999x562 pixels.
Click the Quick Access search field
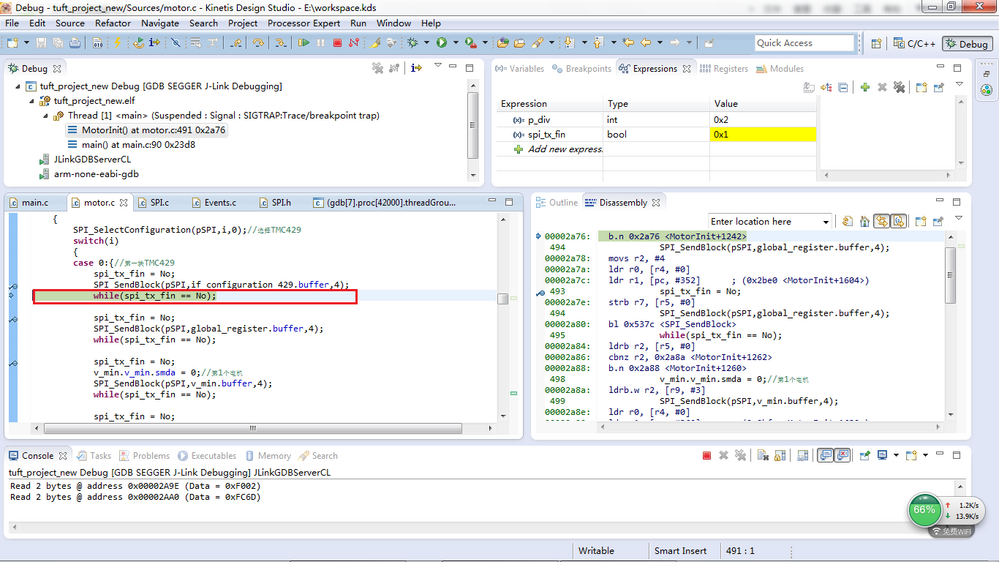[804, 43]
